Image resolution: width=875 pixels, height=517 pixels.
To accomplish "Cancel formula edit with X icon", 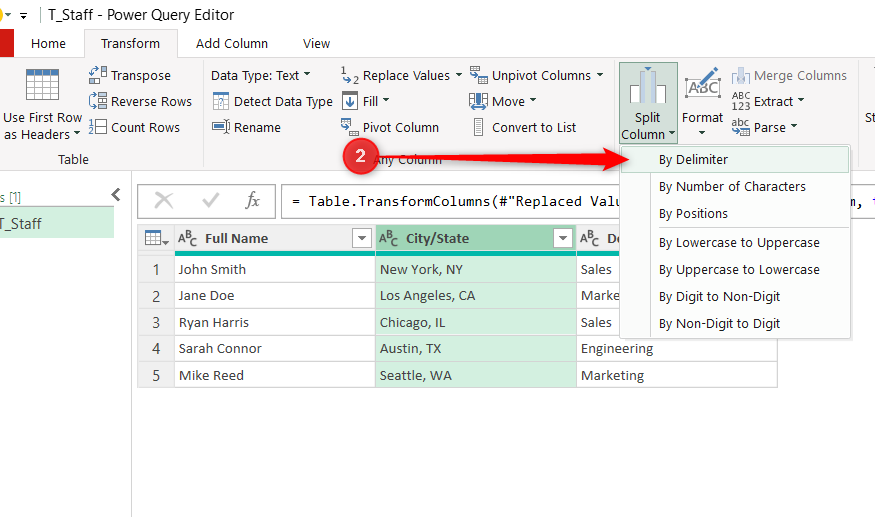I will (164, 200).
